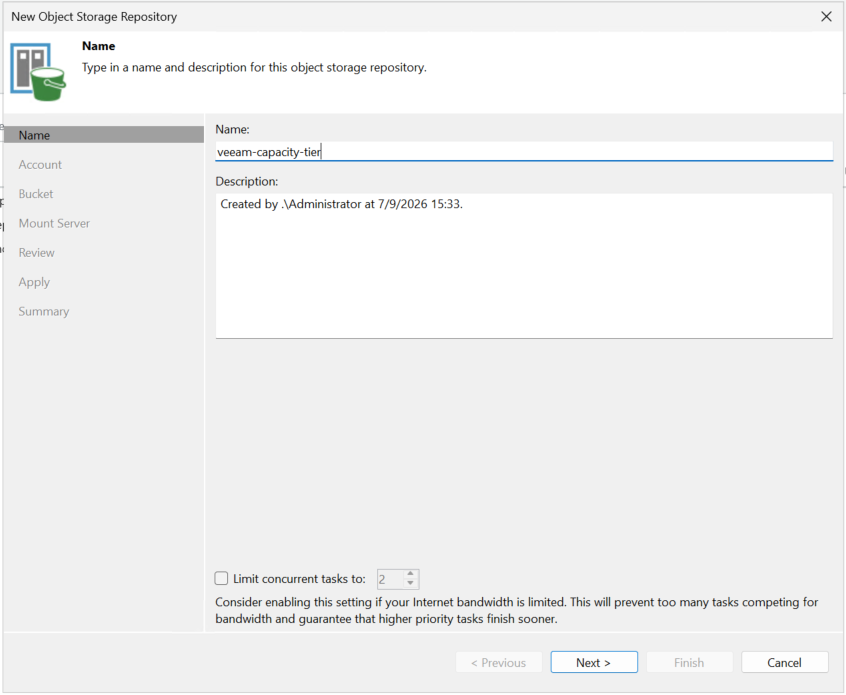Click the 'Consider enabling this setting' hint text
846x695 pixels.
(x=517, y=610)
